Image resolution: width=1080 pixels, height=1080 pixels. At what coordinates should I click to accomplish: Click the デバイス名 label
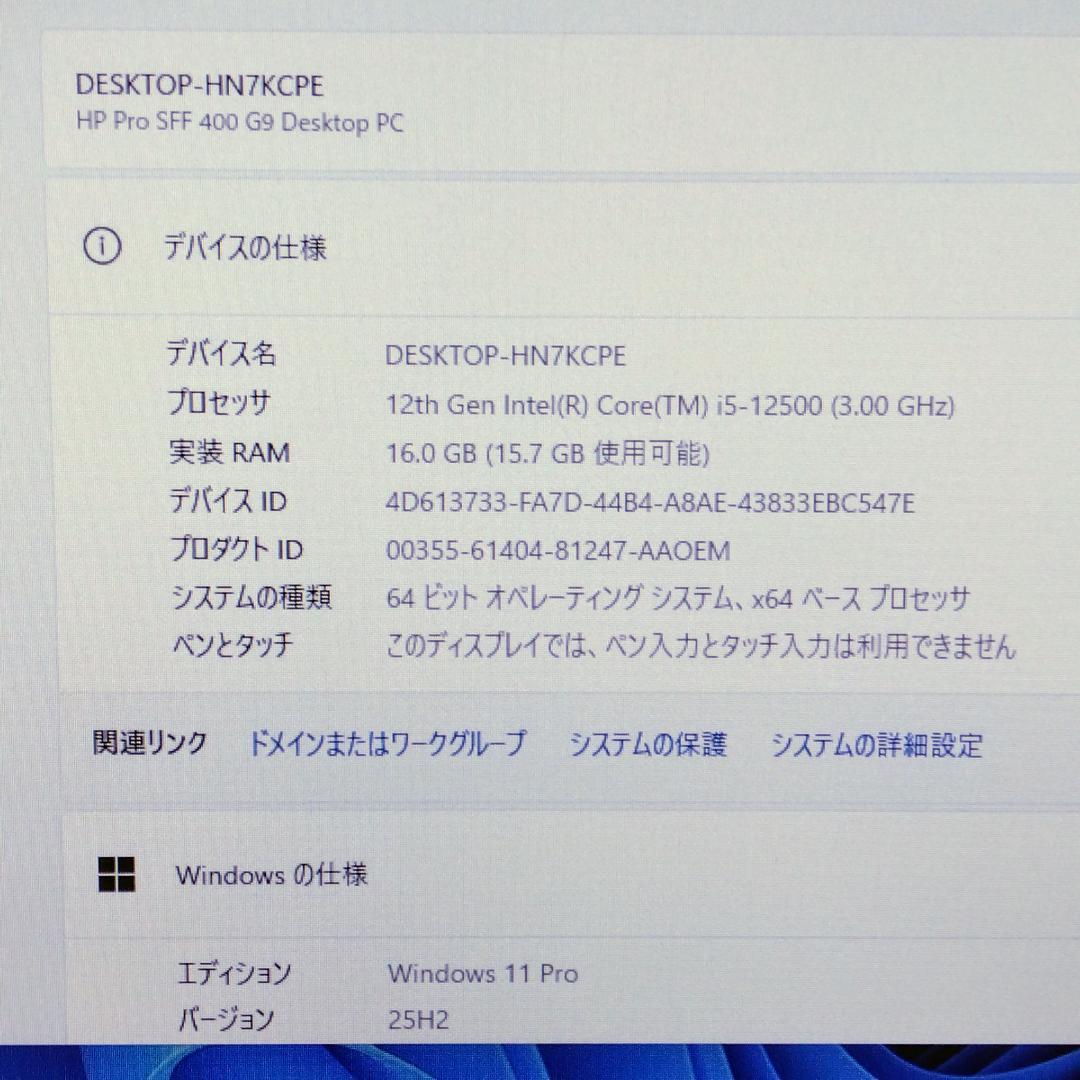(221, 353)
